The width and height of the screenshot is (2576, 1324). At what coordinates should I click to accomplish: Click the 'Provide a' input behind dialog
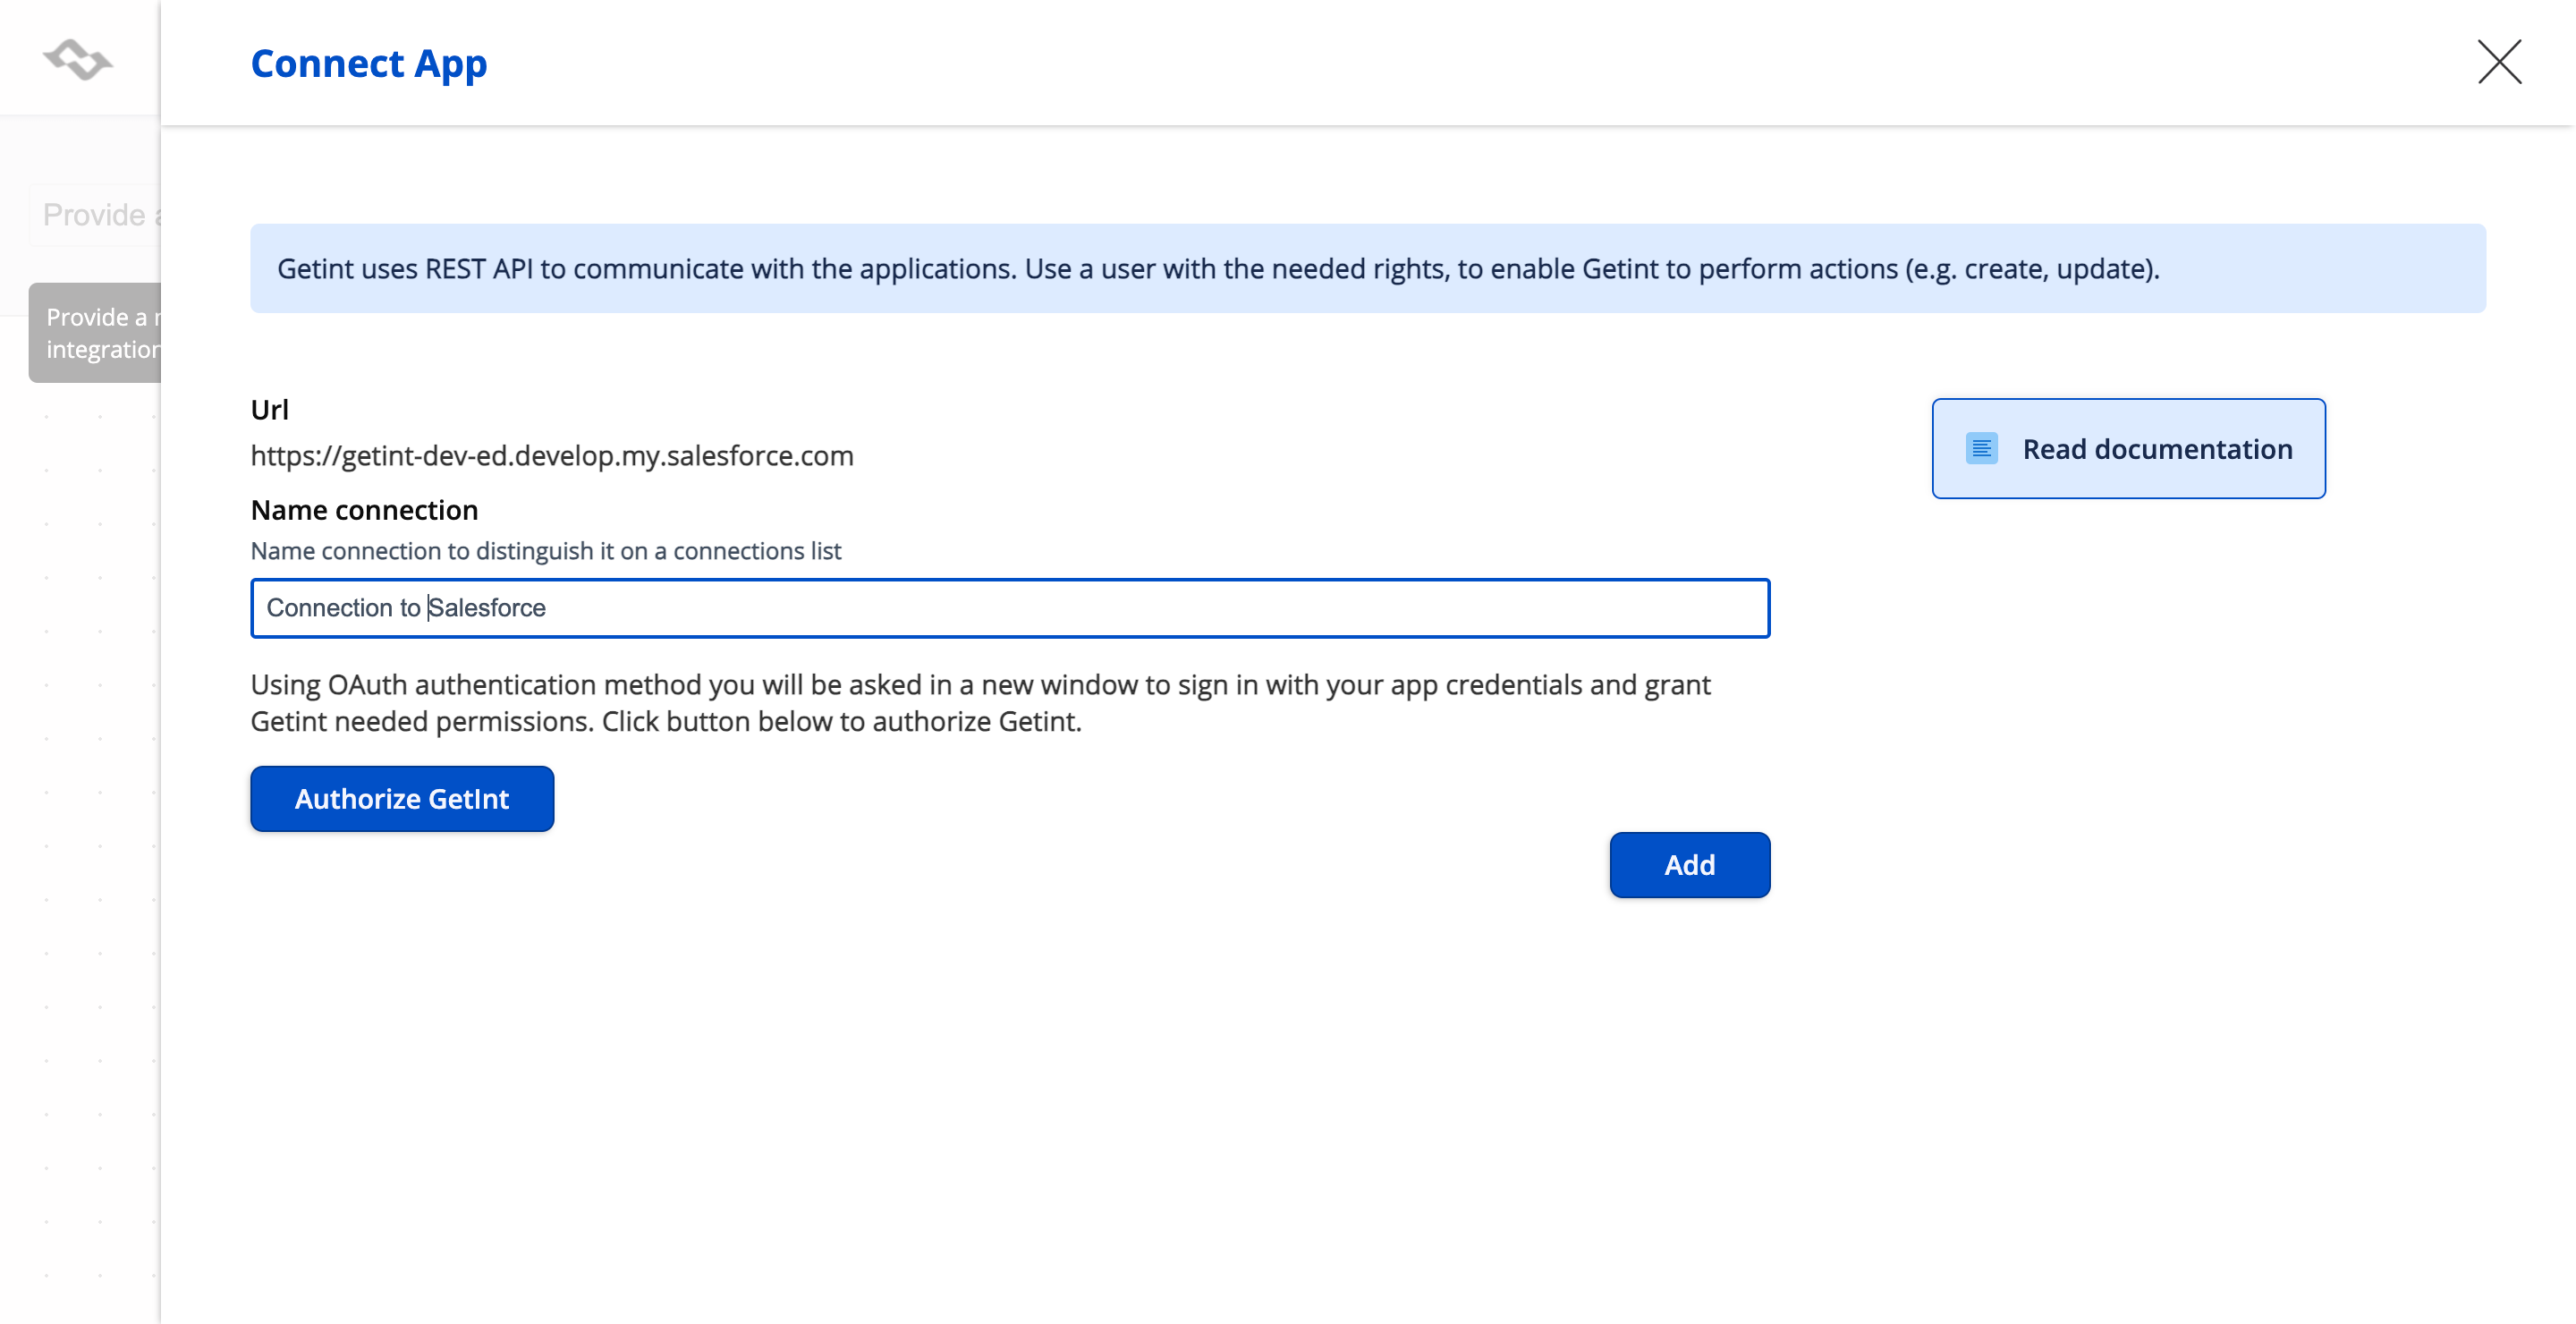pyautogui.click(x=96, y=215)
